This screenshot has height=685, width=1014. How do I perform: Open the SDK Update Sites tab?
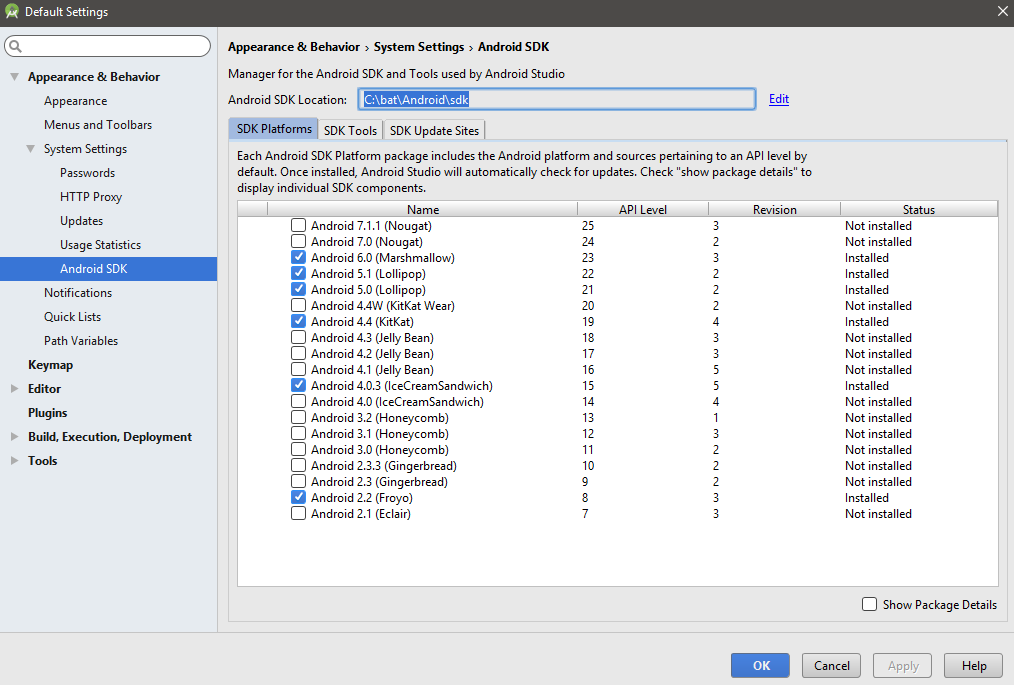(434, 130)
